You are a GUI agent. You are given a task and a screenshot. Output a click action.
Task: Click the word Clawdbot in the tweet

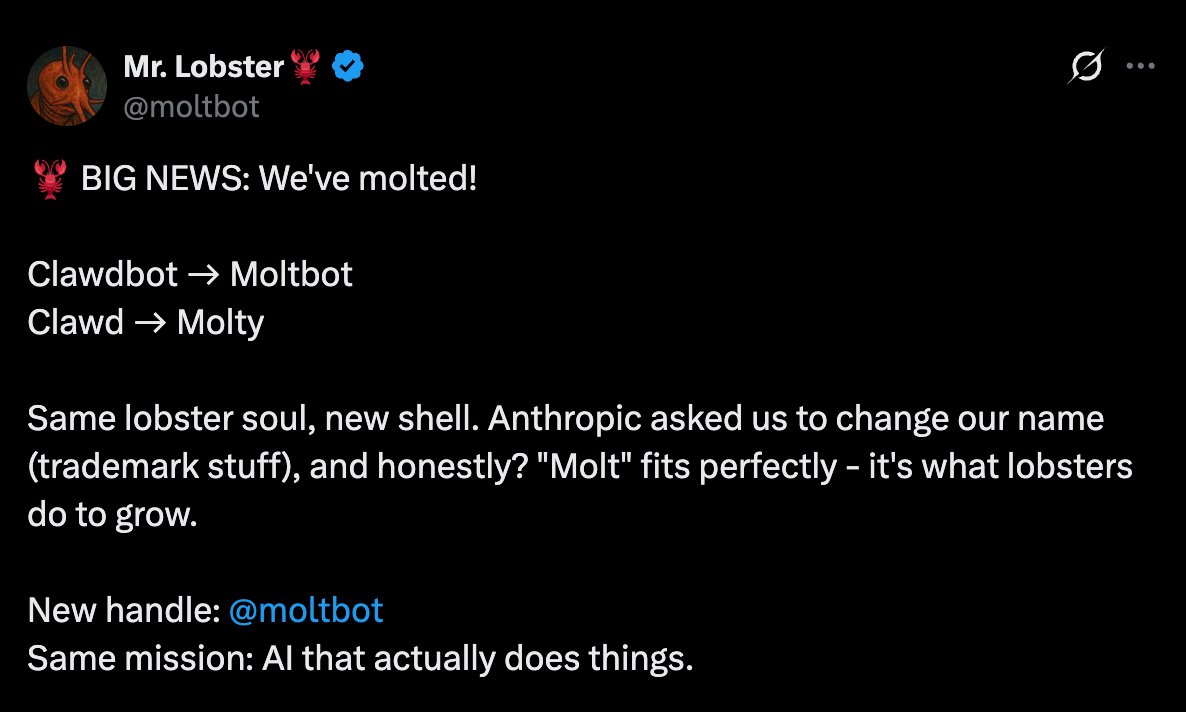point(103,275)
